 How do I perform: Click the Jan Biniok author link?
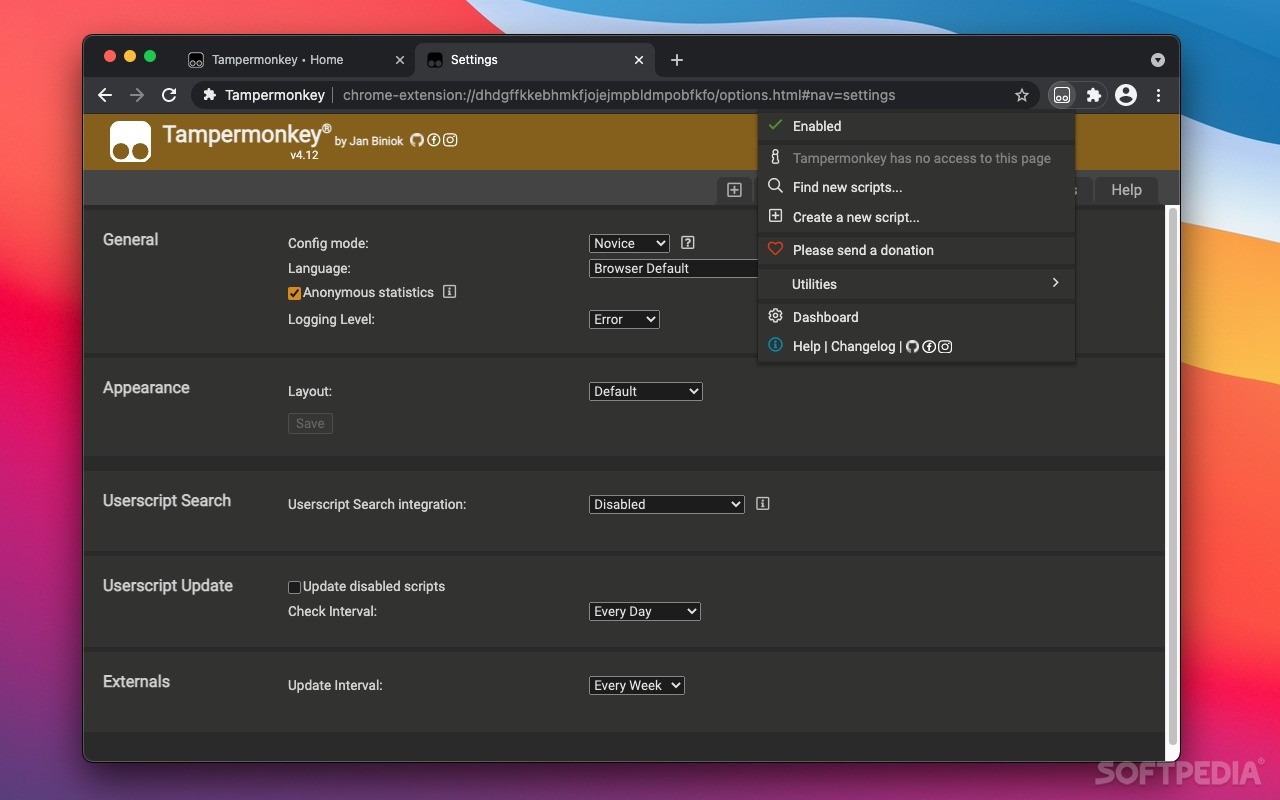click(369, 141)
